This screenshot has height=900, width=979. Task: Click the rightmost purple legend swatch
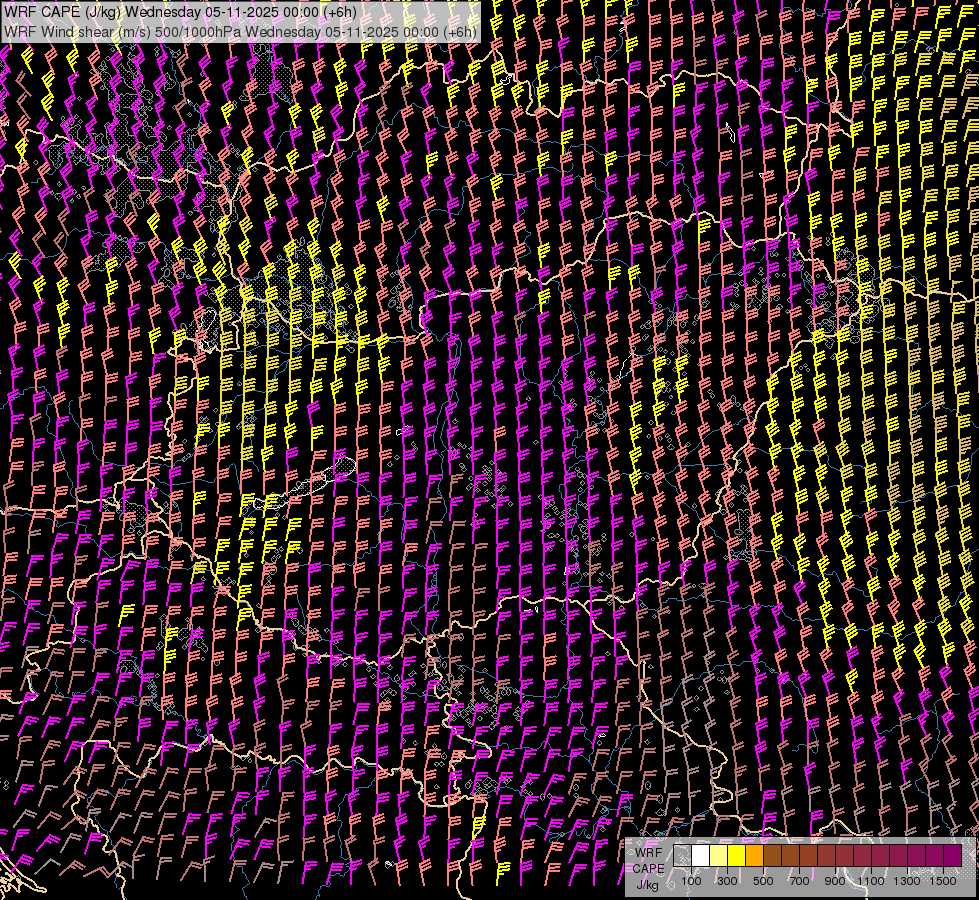[x=952, y=855]
